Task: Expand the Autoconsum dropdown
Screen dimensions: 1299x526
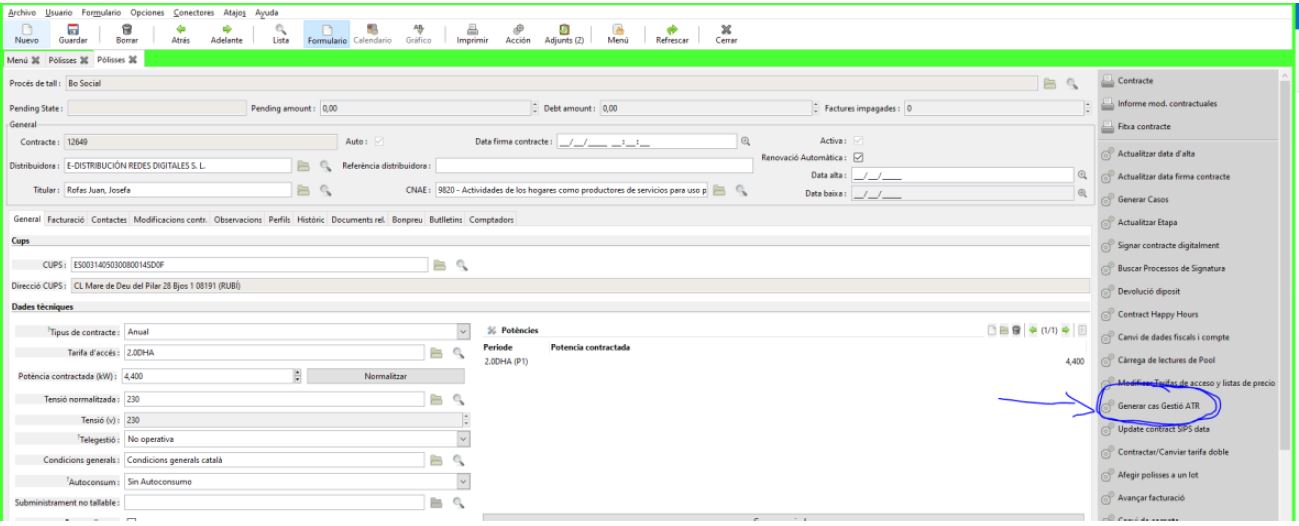Action: pos(462,481)
